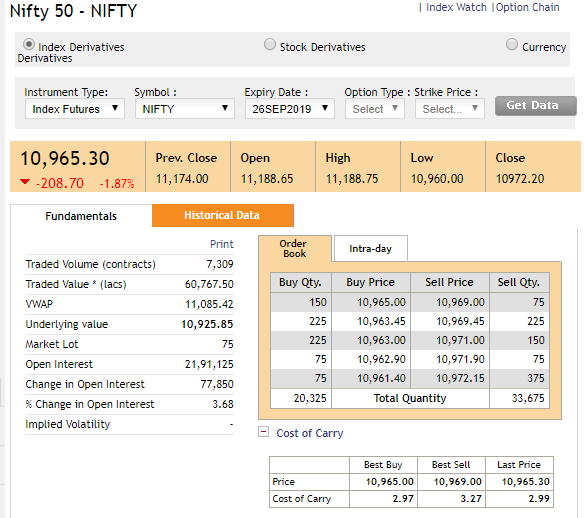
Task: Click the Sell Qty. column header
Action: [x=519, y=282]
